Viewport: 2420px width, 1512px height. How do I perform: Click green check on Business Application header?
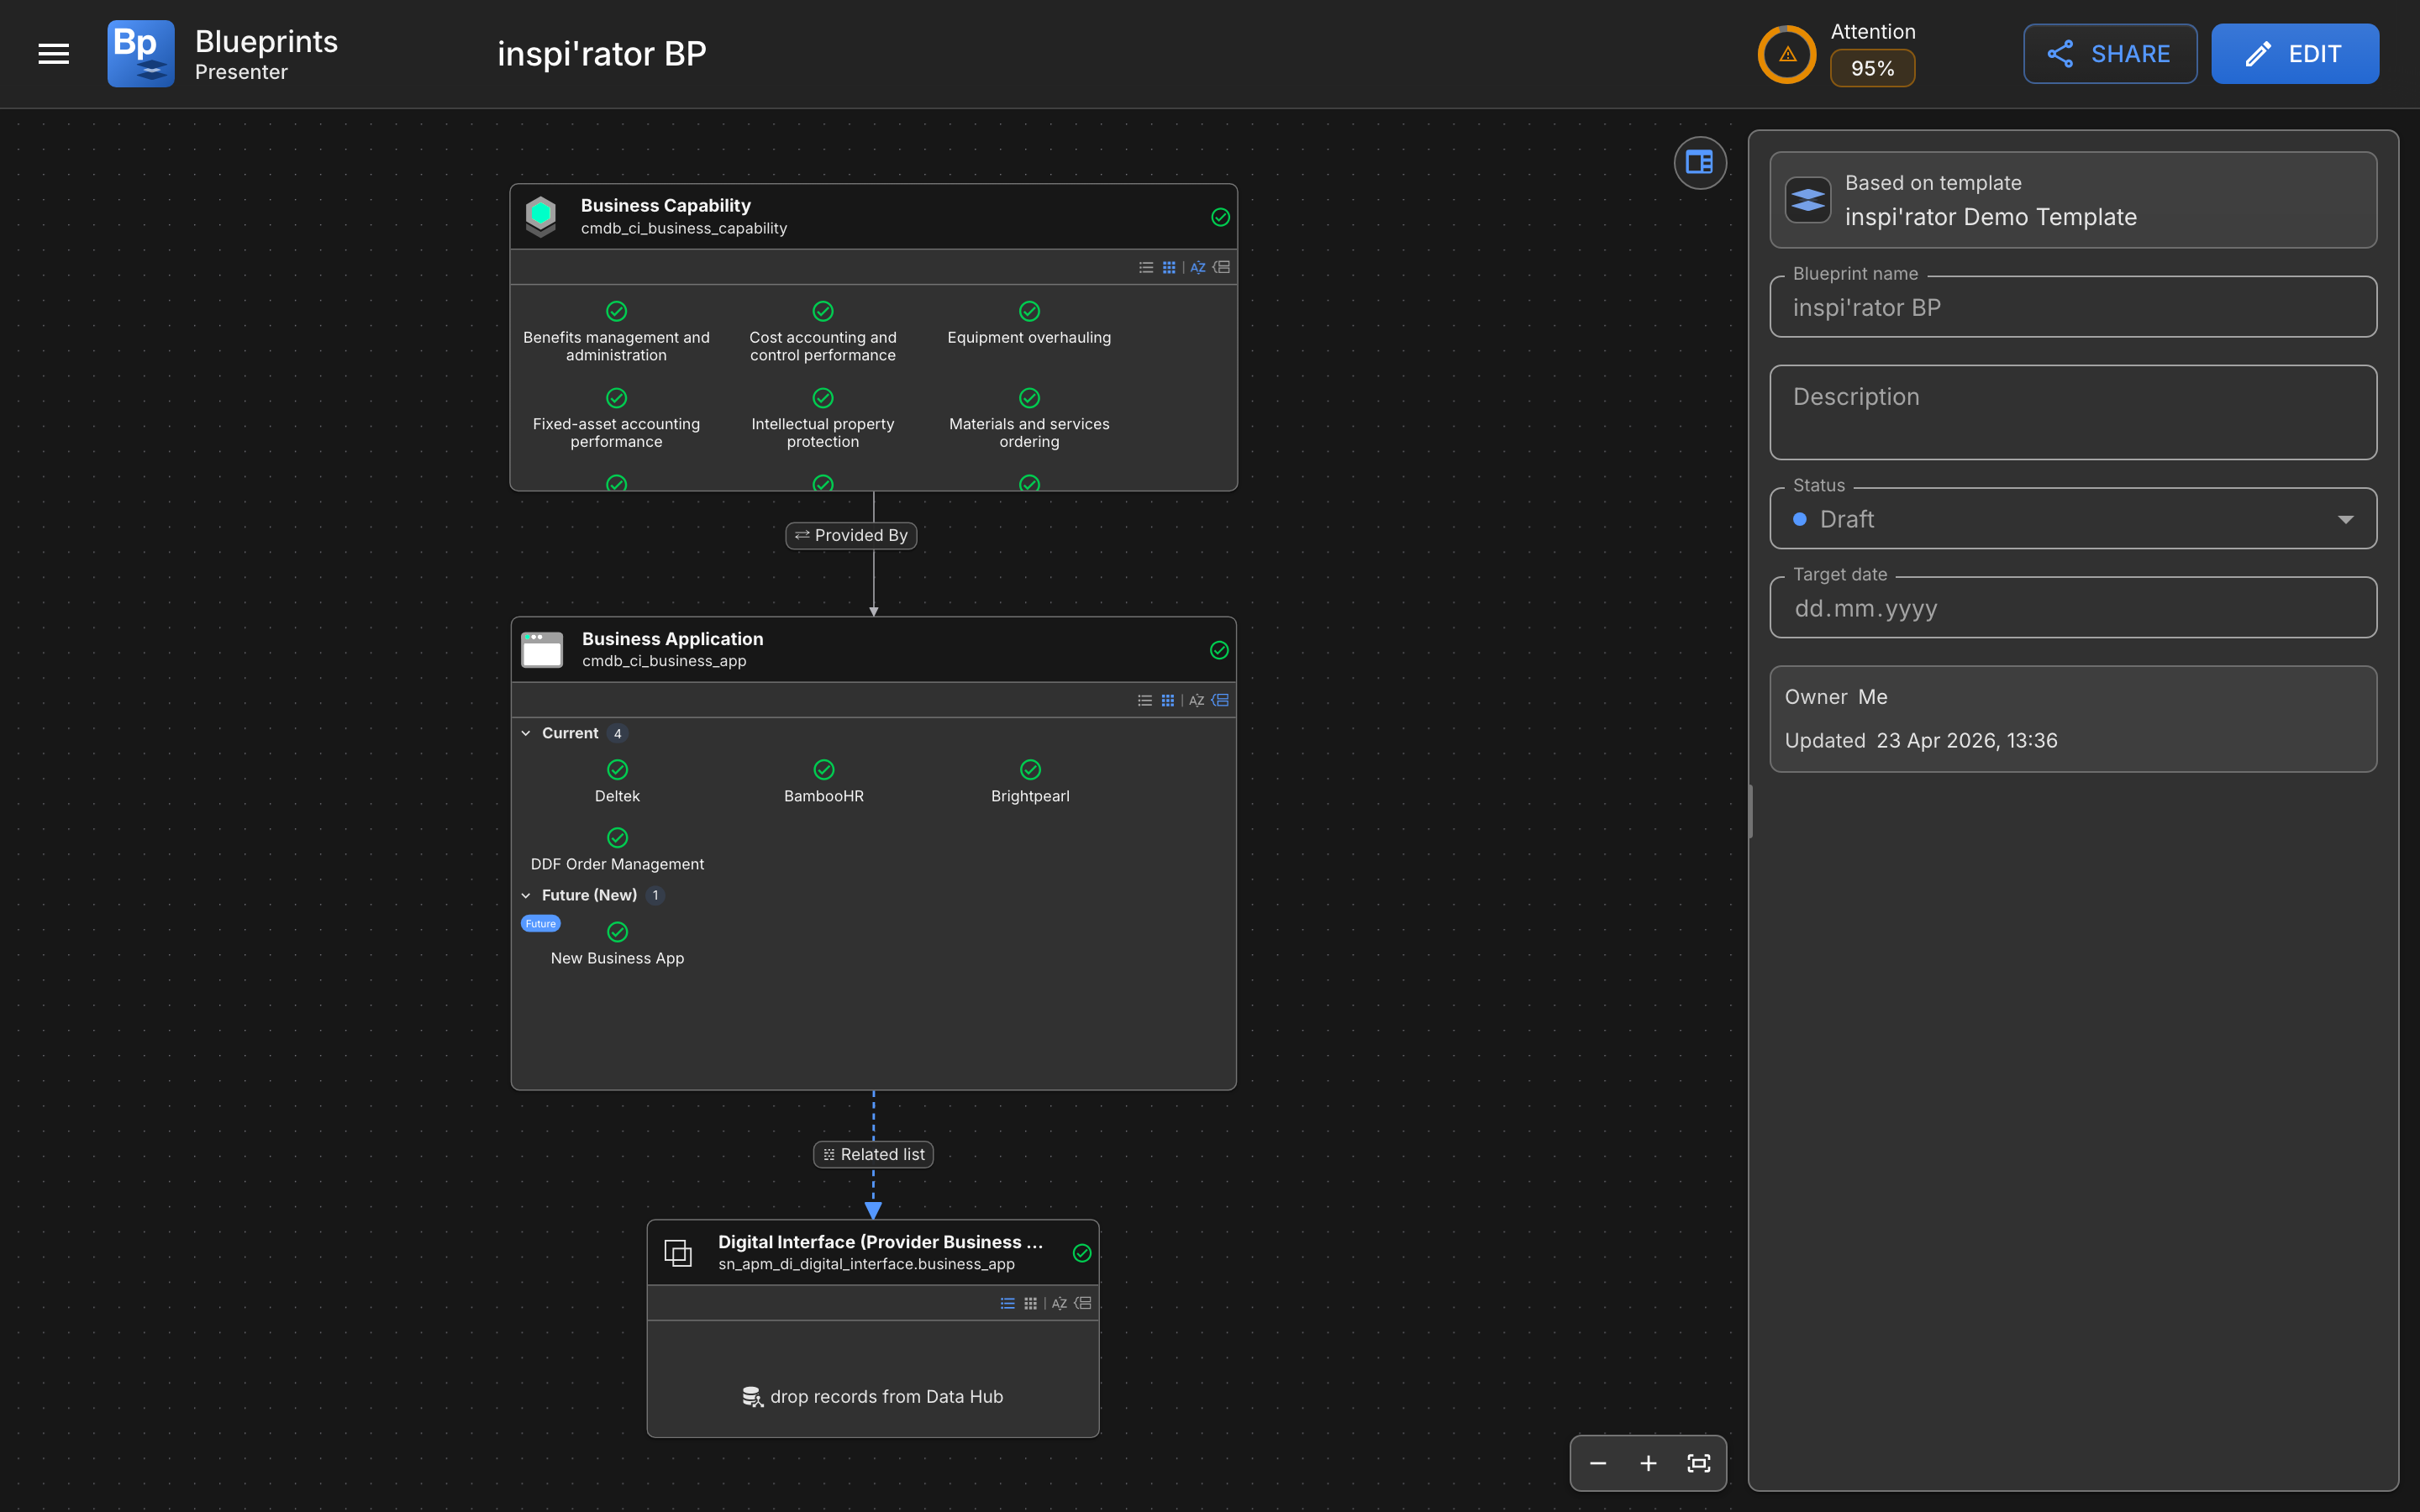point(1219,650)
